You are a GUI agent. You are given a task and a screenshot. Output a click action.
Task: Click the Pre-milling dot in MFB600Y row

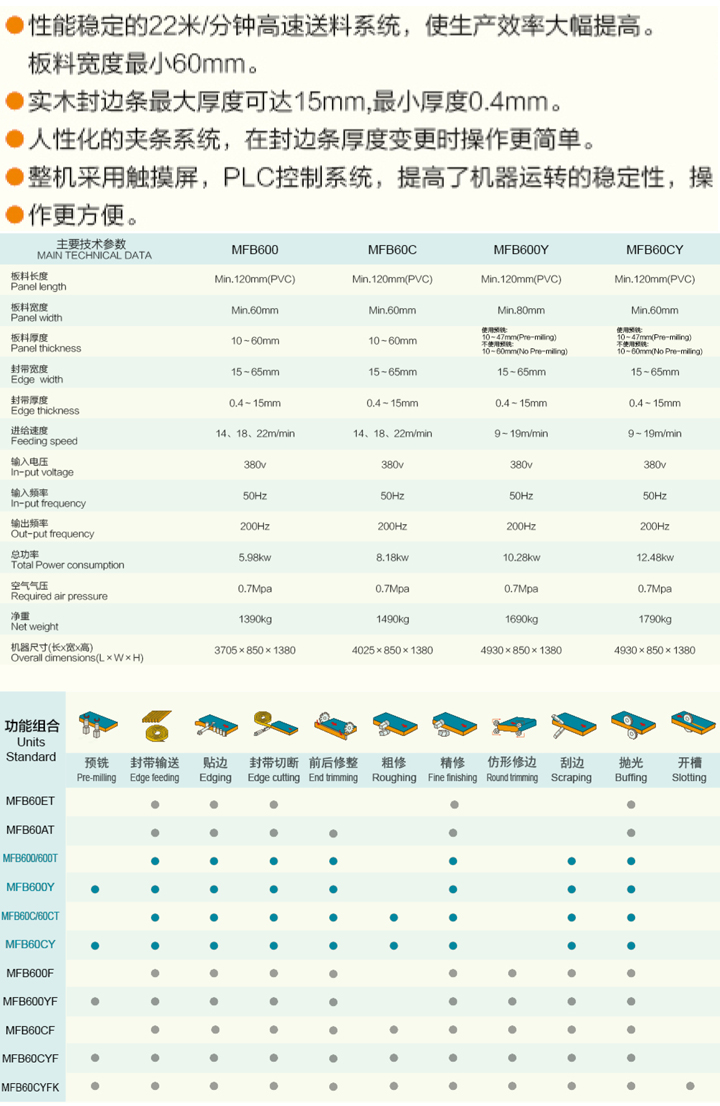(95, 889)
